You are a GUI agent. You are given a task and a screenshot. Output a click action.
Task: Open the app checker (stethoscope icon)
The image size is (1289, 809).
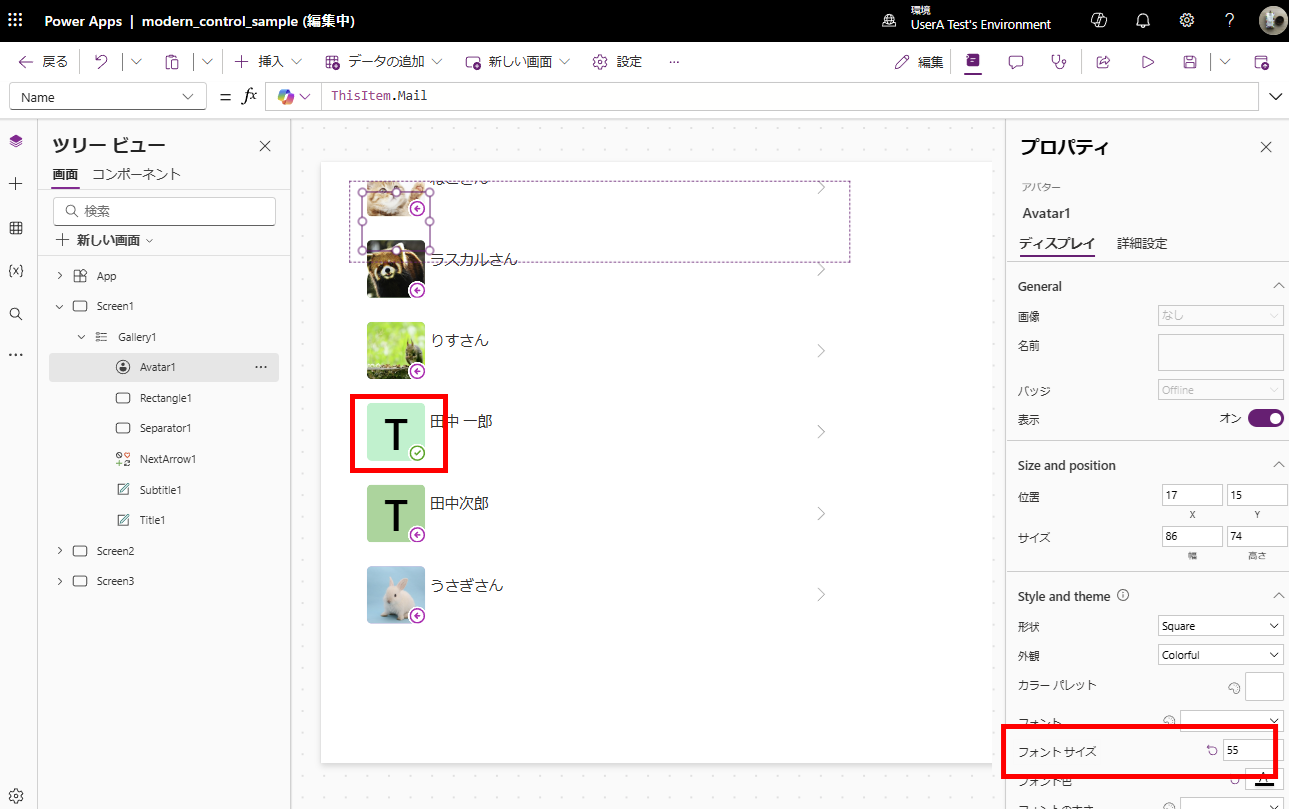1059,62
